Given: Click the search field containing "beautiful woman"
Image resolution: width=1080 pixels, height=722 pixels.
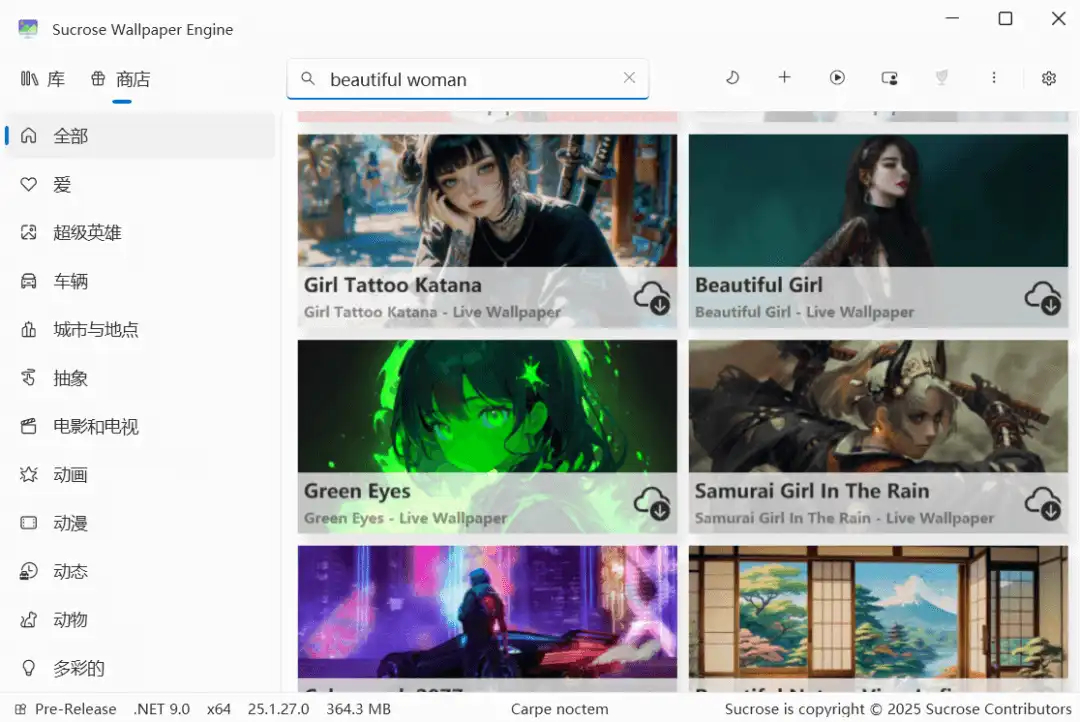Looking at the screenshot, I should coord(468,79).
